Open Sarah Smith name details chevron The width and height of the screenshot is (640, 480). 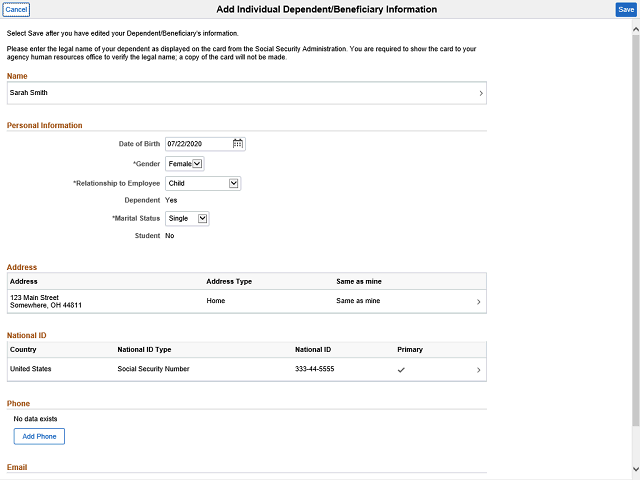point(481,93)
